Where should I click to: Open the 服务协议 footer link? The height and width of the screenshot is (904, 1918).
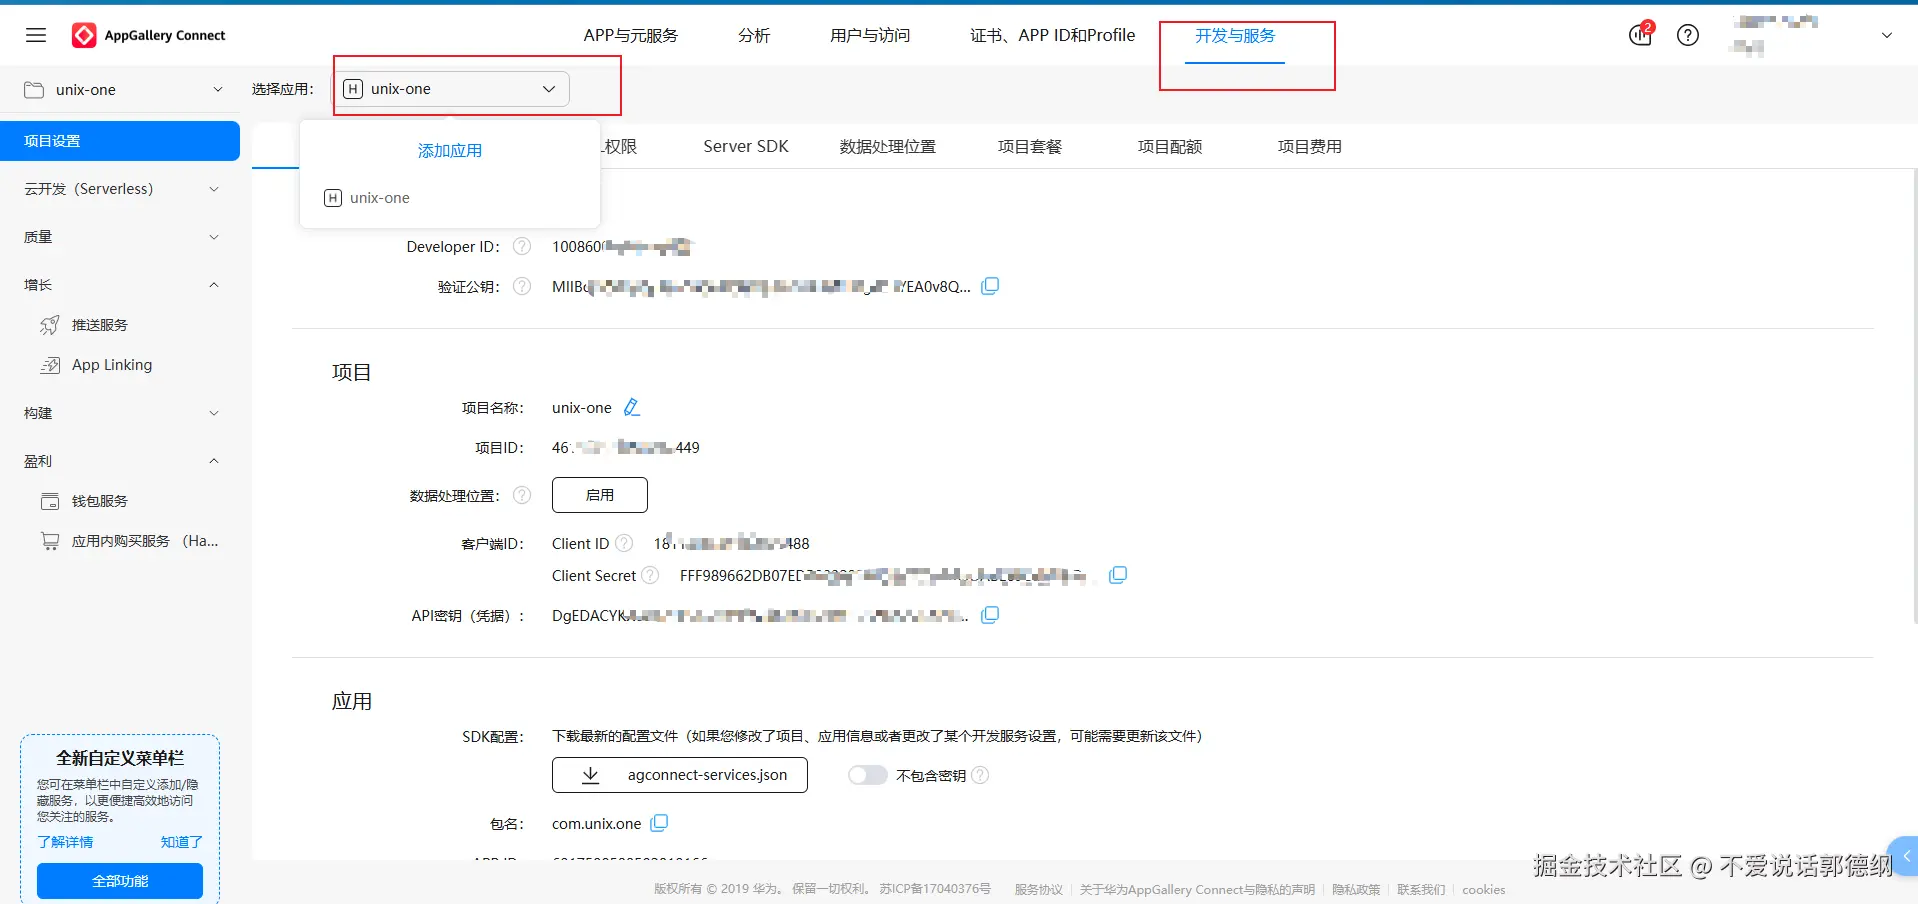click(x=1039, y=889)
